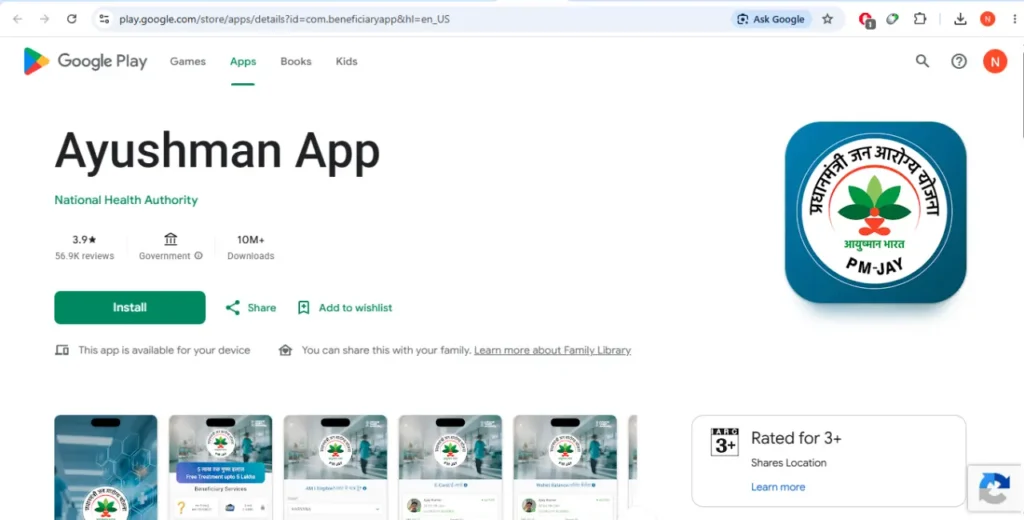1024x520 pixels.
Task: Reload the page with the refresh icon
Action: [x=72, y=19]
